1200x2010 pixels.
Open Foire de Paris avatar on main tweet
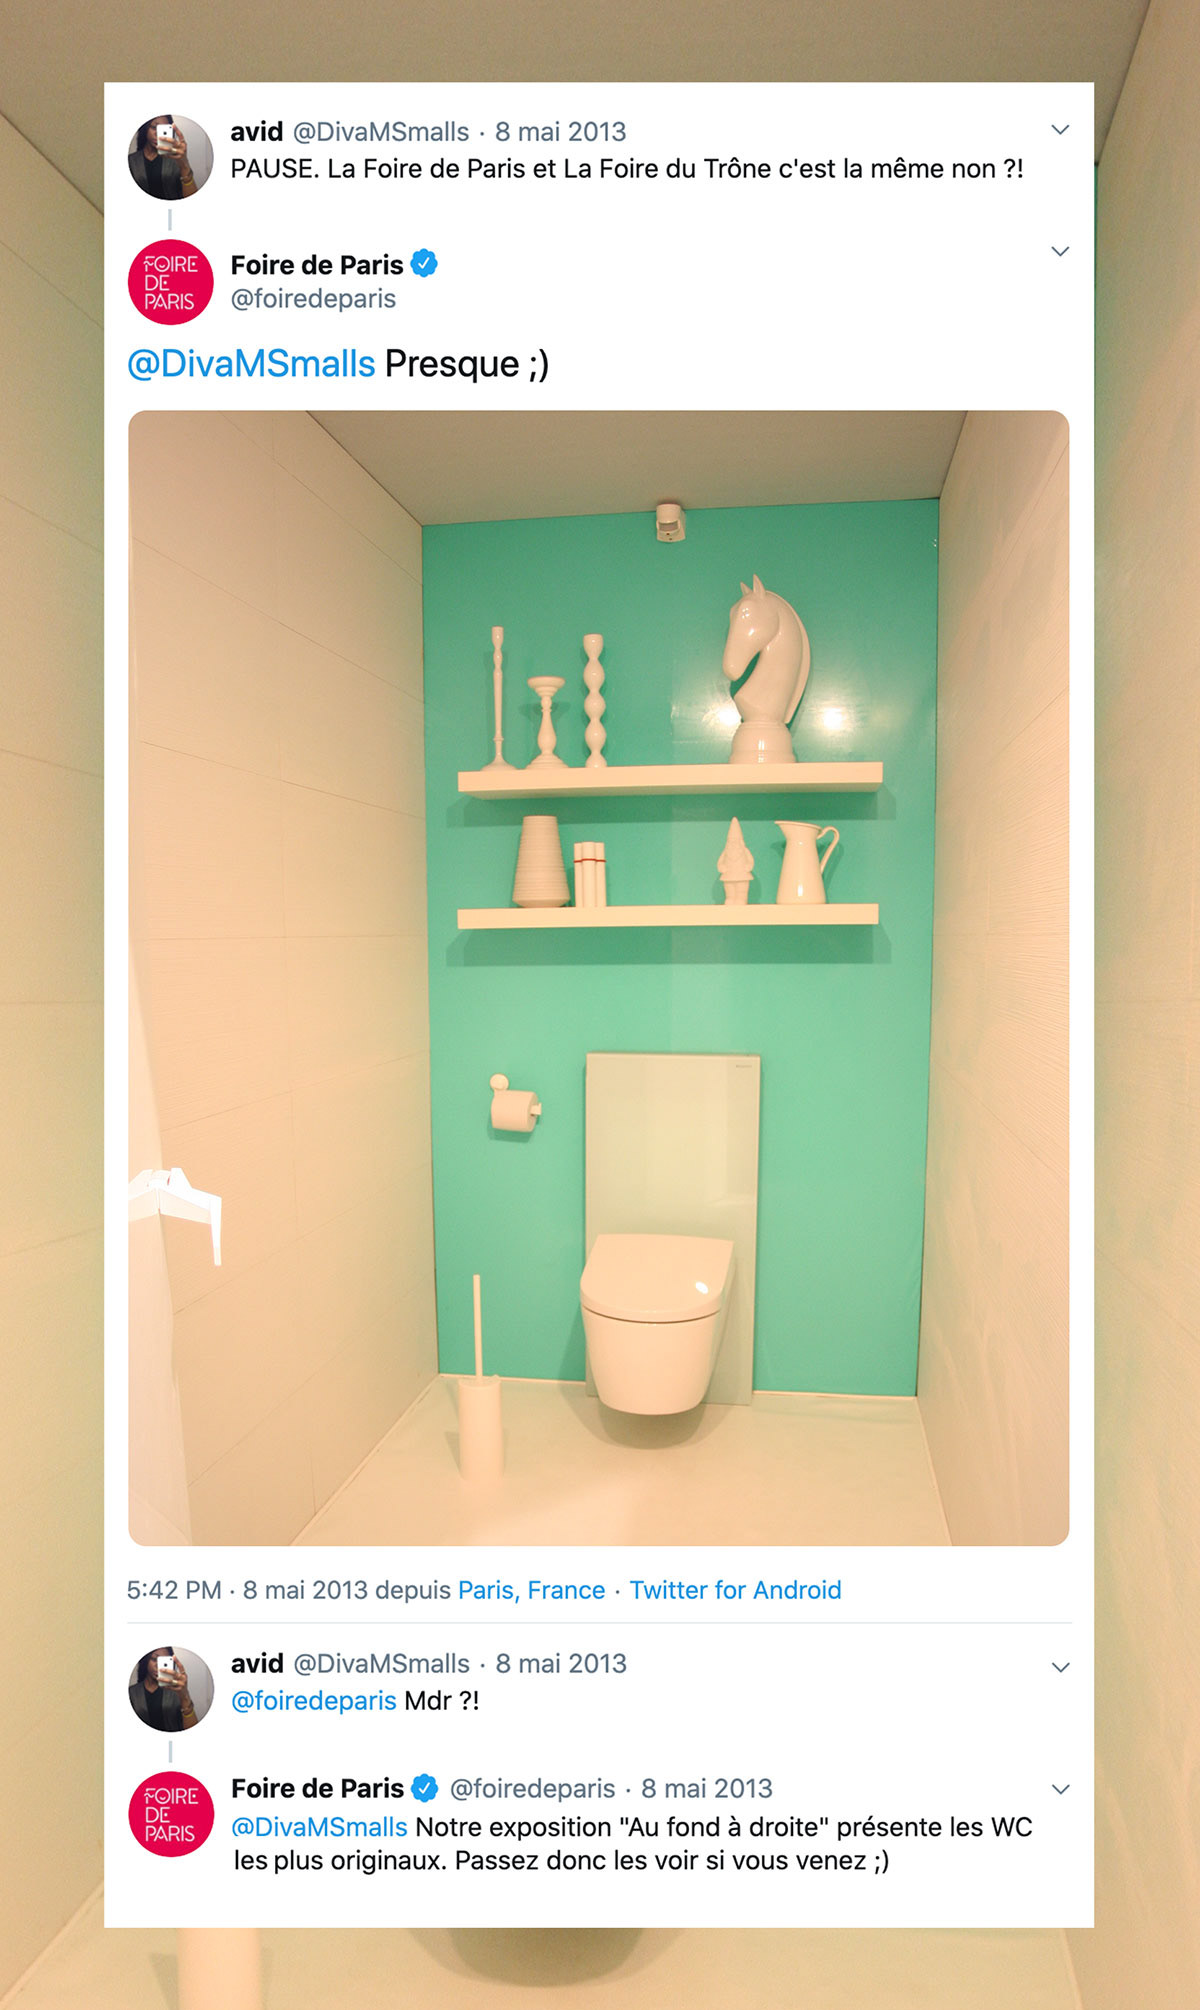click(171, 282)
